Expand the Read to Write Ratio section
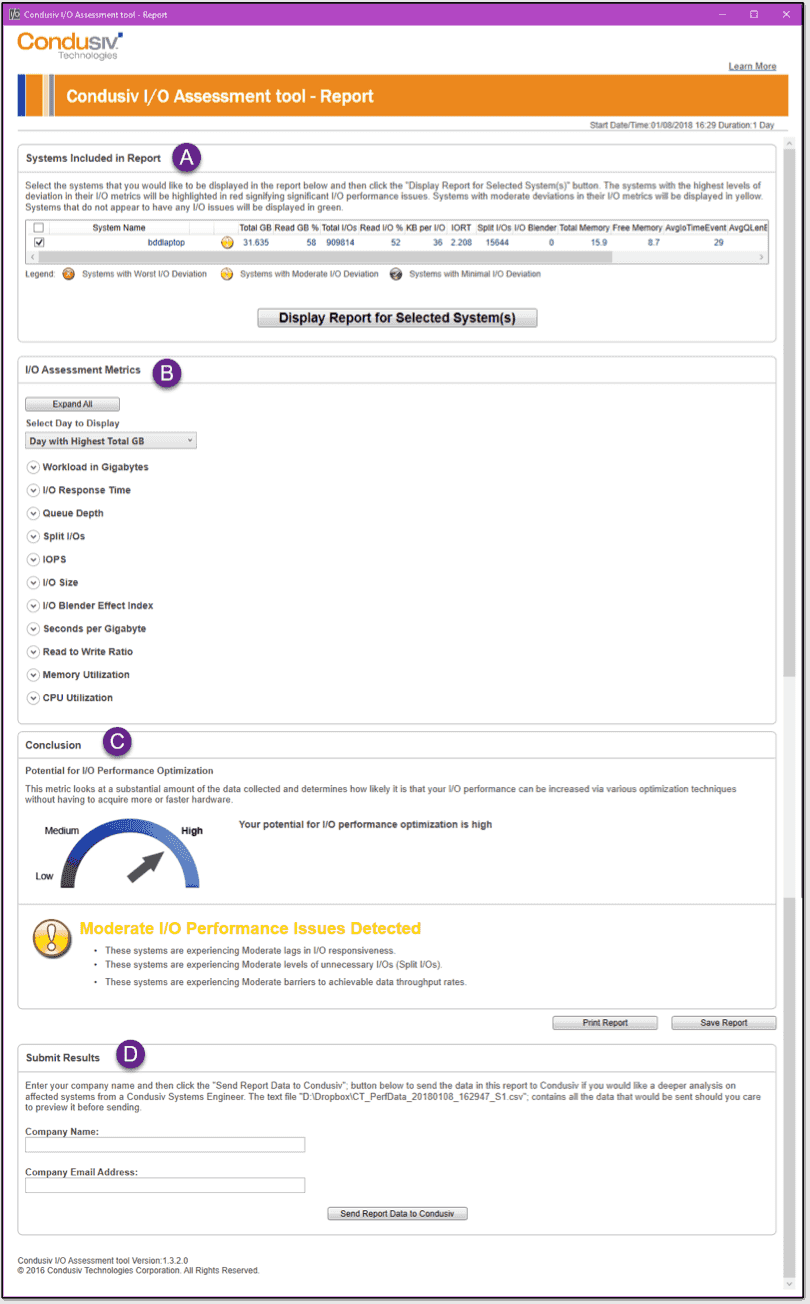This screenshot has height=1304, width=810. point(33,651)
